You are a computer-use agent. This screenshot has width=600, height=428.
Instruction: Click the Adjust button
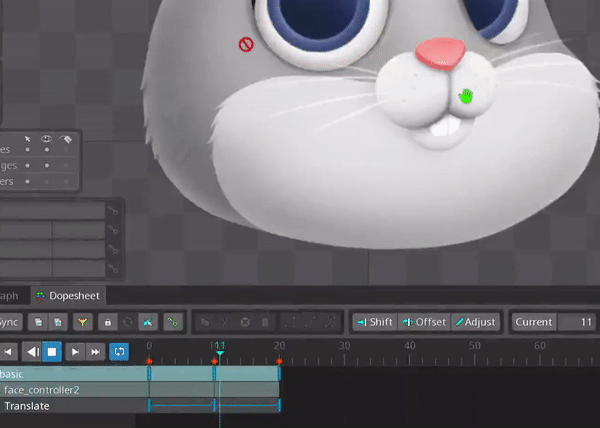pos(476,322)
